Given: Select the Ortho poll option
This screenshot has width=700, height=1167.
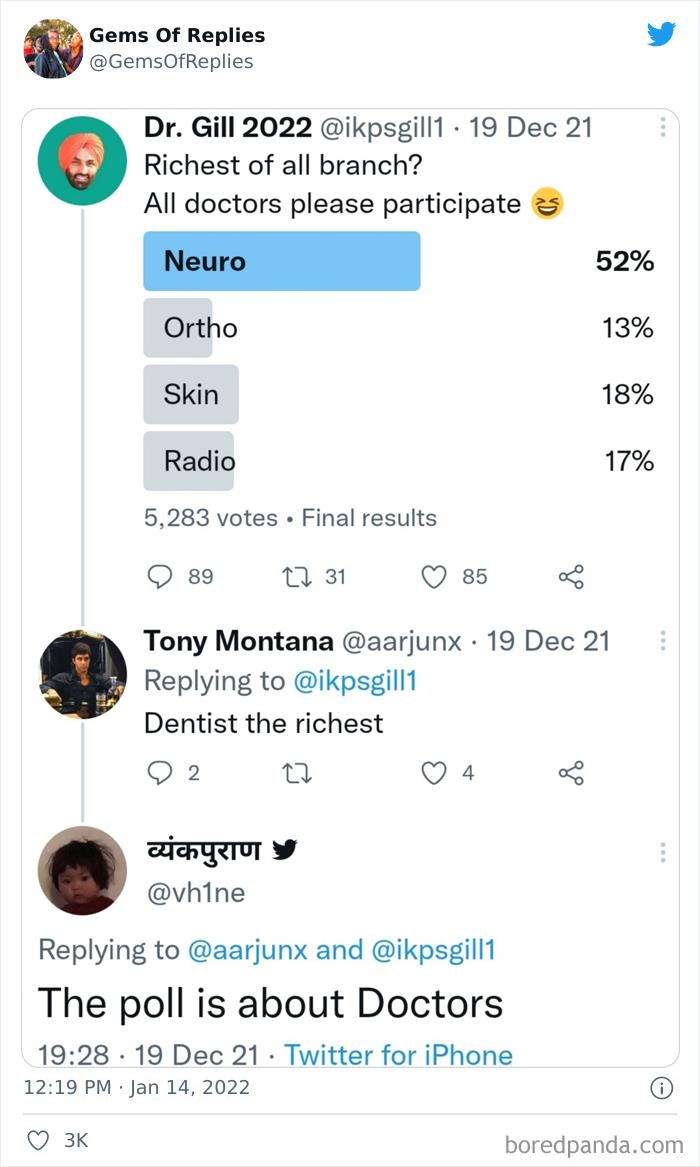Looking at the screenshot, I should click(x=200, y=328).
